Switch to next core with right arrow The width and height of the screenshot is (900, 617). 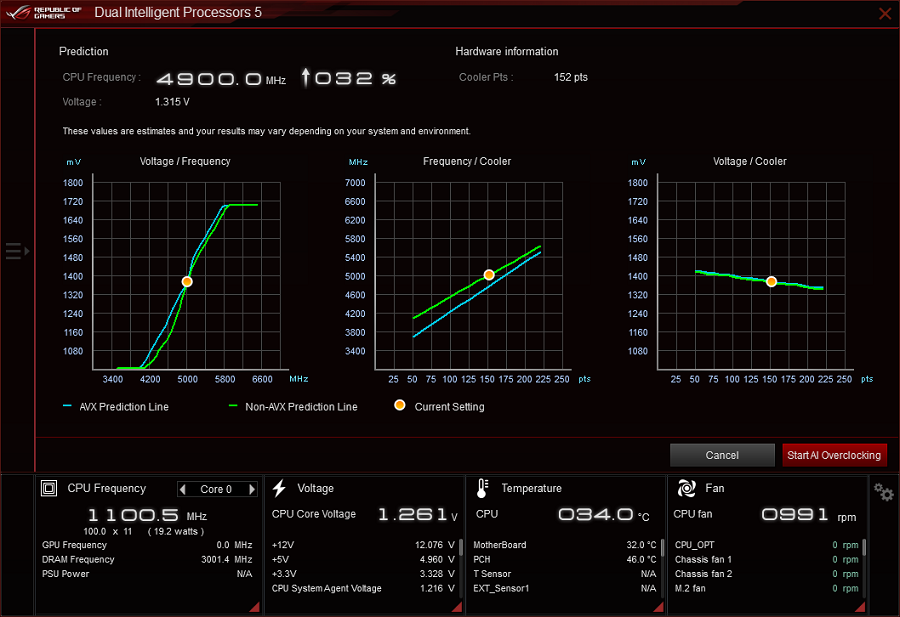coord(251,489)
